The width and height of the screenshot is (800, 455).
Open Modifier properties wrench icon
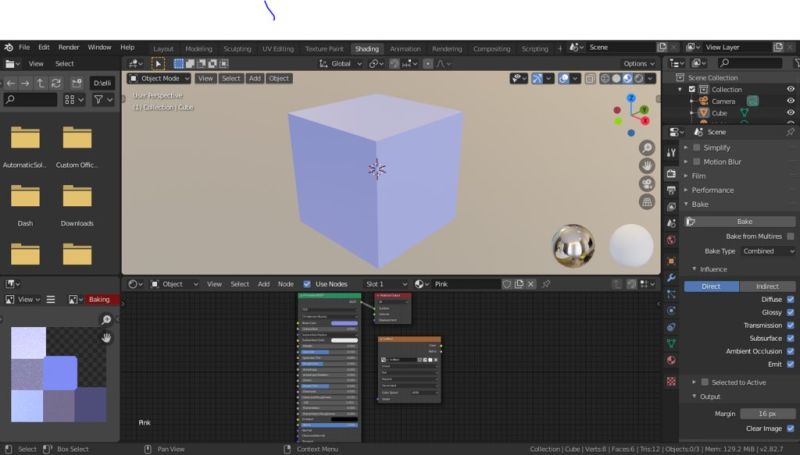pyautogui.click(x=671, y=277)
